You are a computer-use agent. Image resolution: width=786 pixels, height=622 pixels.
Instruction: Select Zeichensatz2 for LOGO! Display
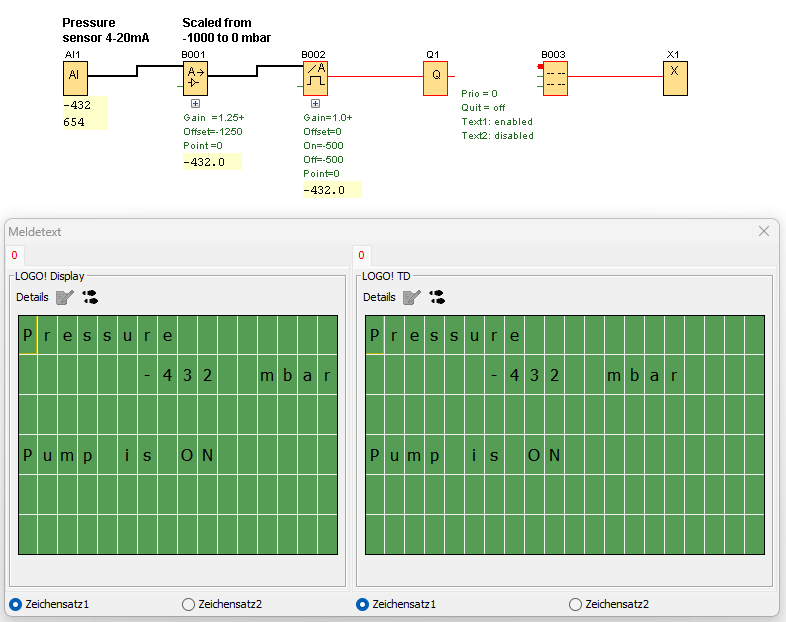[189, 604]
